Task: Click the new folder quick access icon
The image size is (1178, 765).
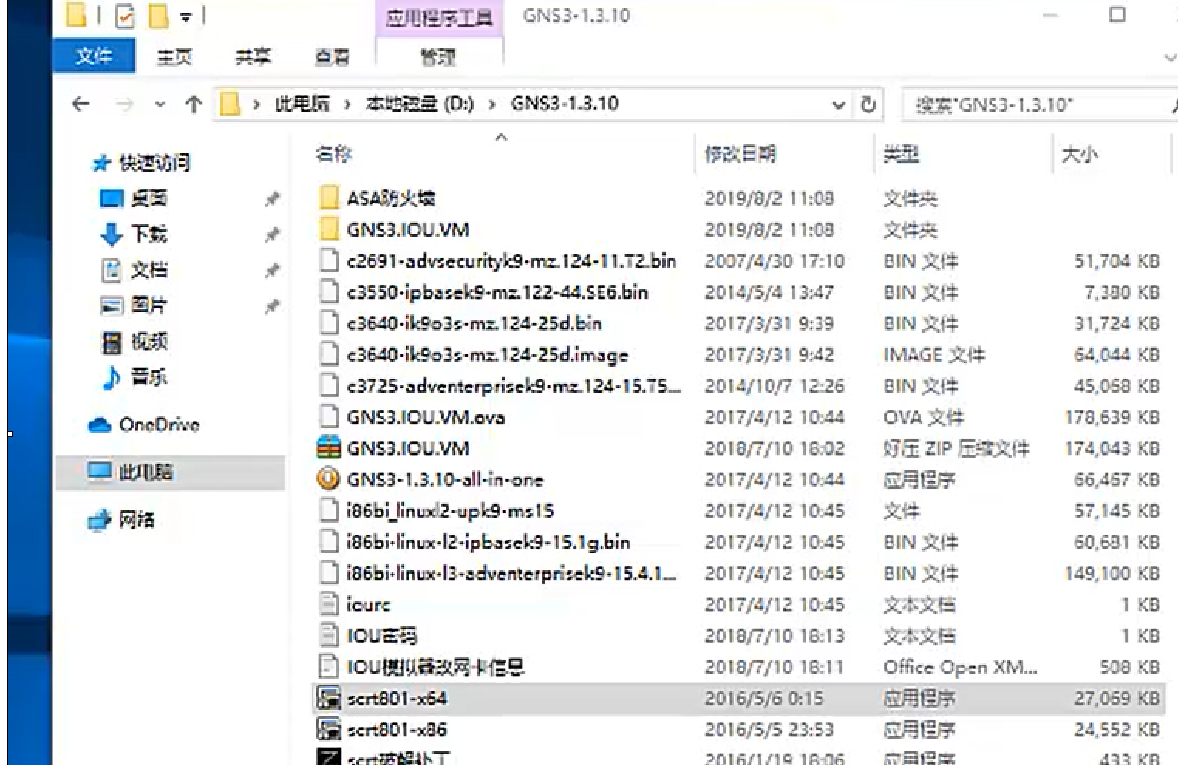Action: [158, 16]
